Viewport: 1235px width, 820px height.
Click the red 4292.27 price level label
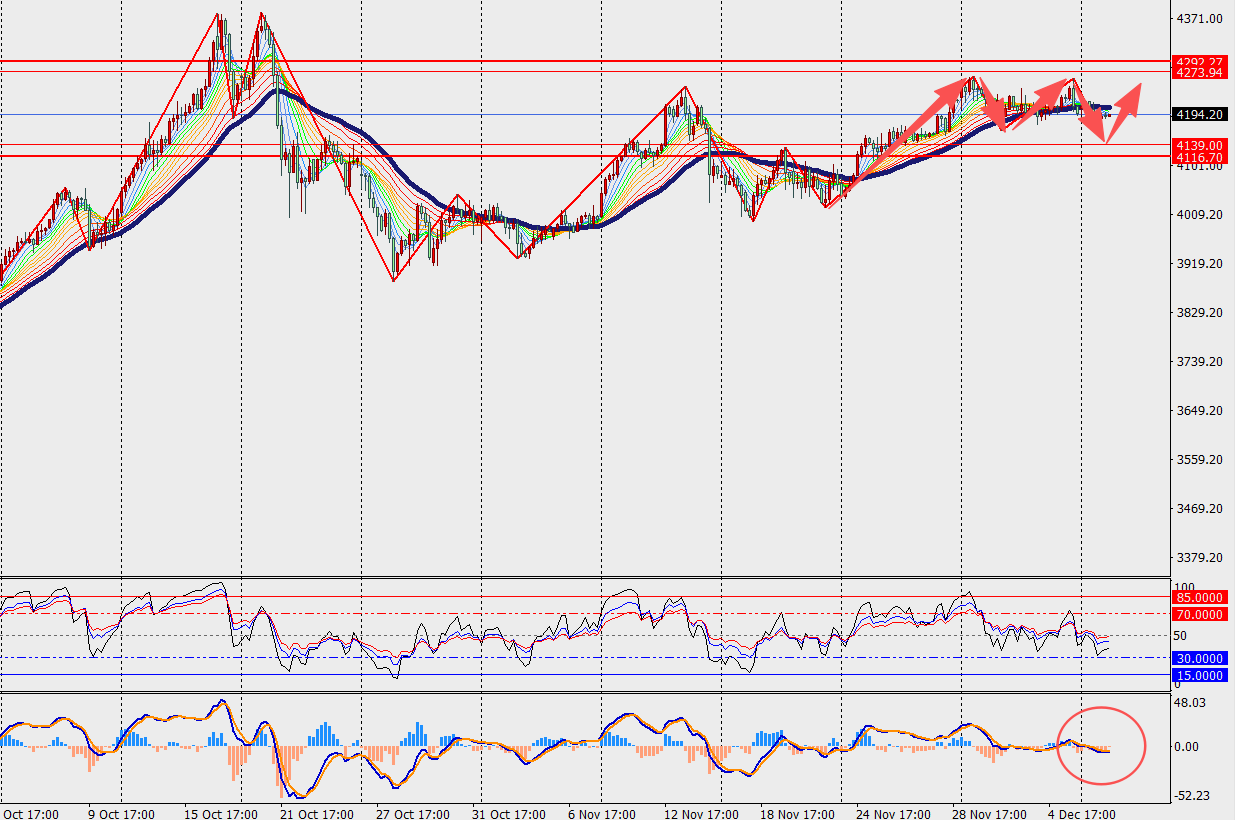click(x=1200, y=62)
